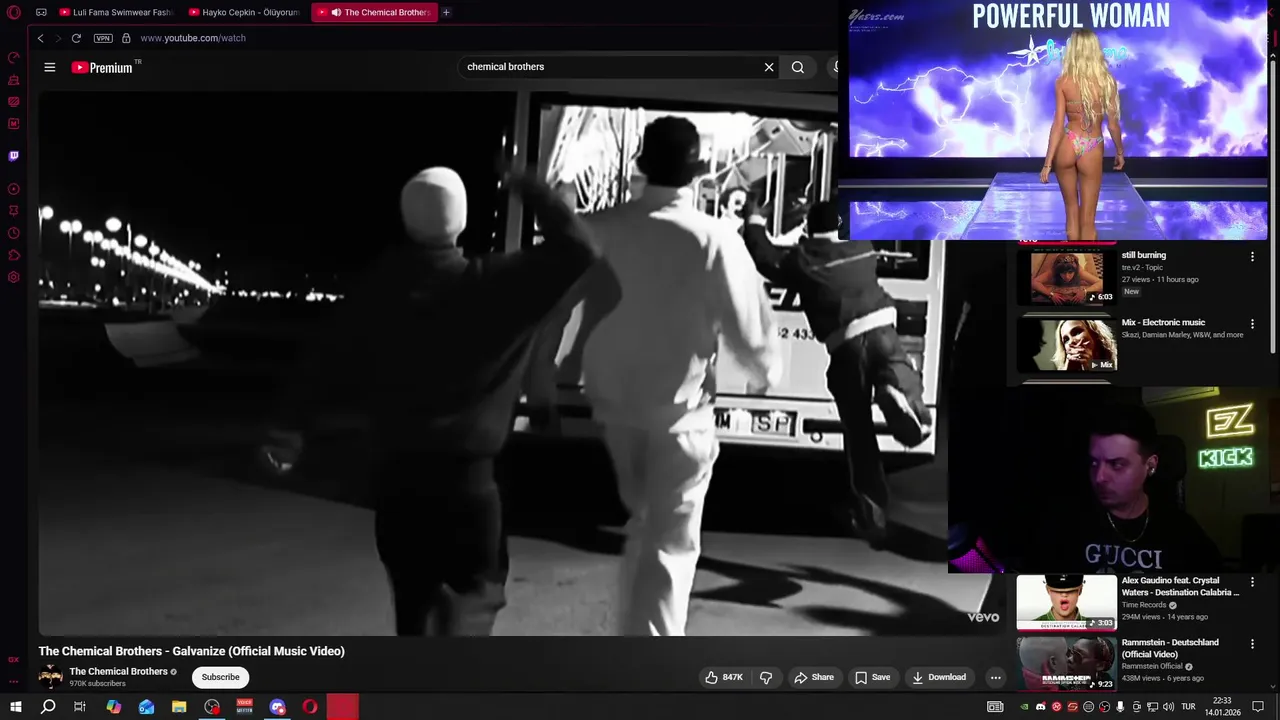Open the Opera GX main menu logo
This screenshot has width=1280, height=720.
14,12
